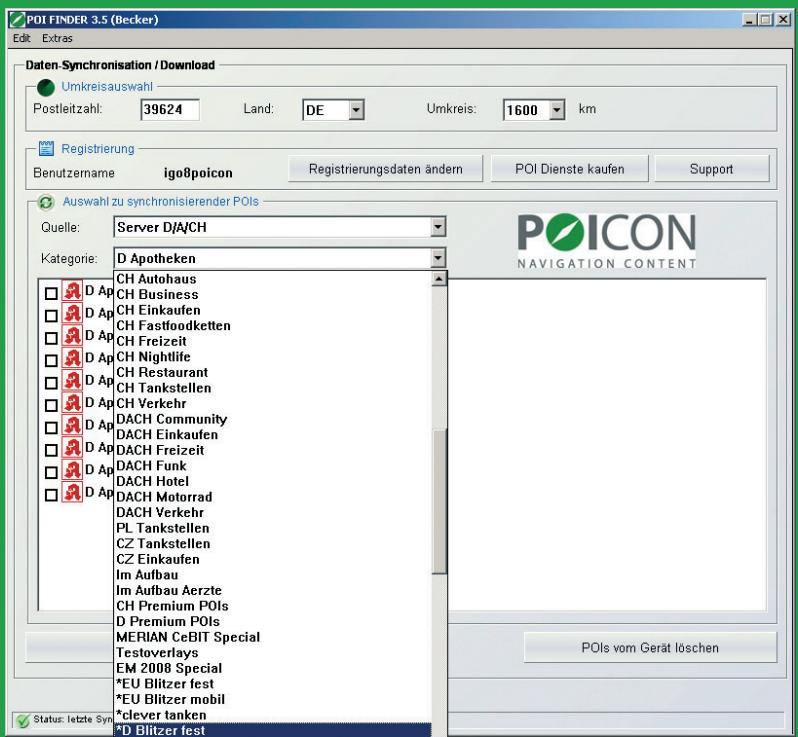798x737 pixels.
Task: Click the POI Finder title bar app icon
Action: [17, 20]
